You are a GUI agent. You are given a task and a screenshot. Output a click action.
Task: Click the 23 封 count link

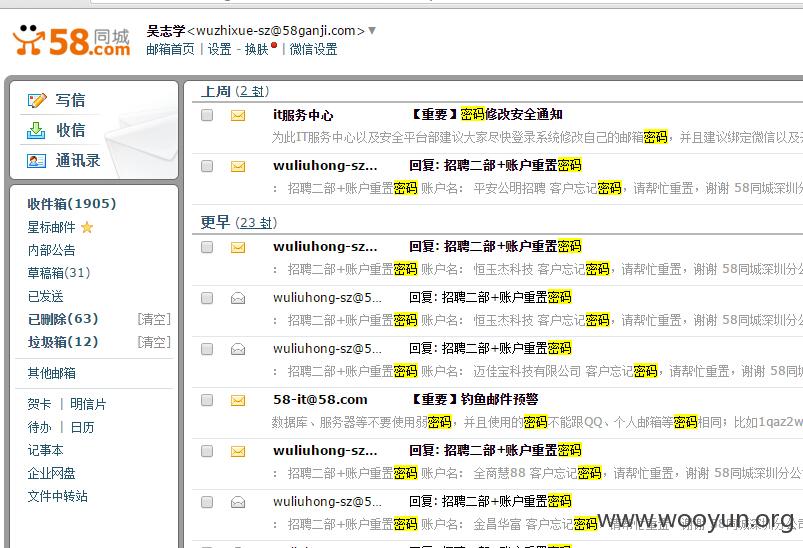pos(256,223)
